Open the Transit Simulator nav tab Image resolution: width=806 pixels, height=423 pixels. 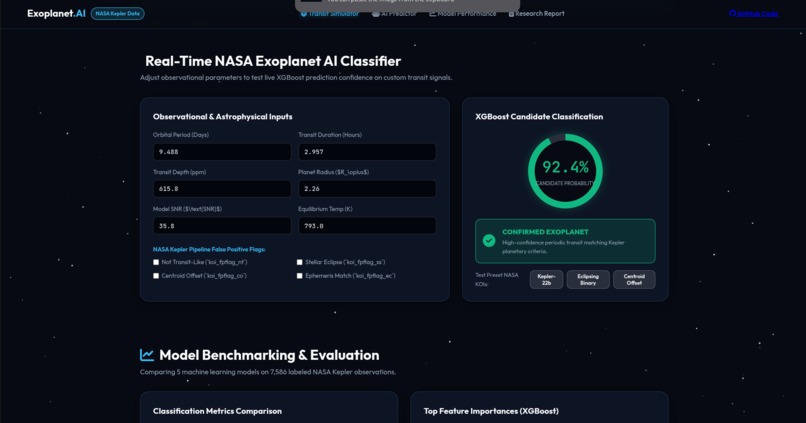point(329,14)
